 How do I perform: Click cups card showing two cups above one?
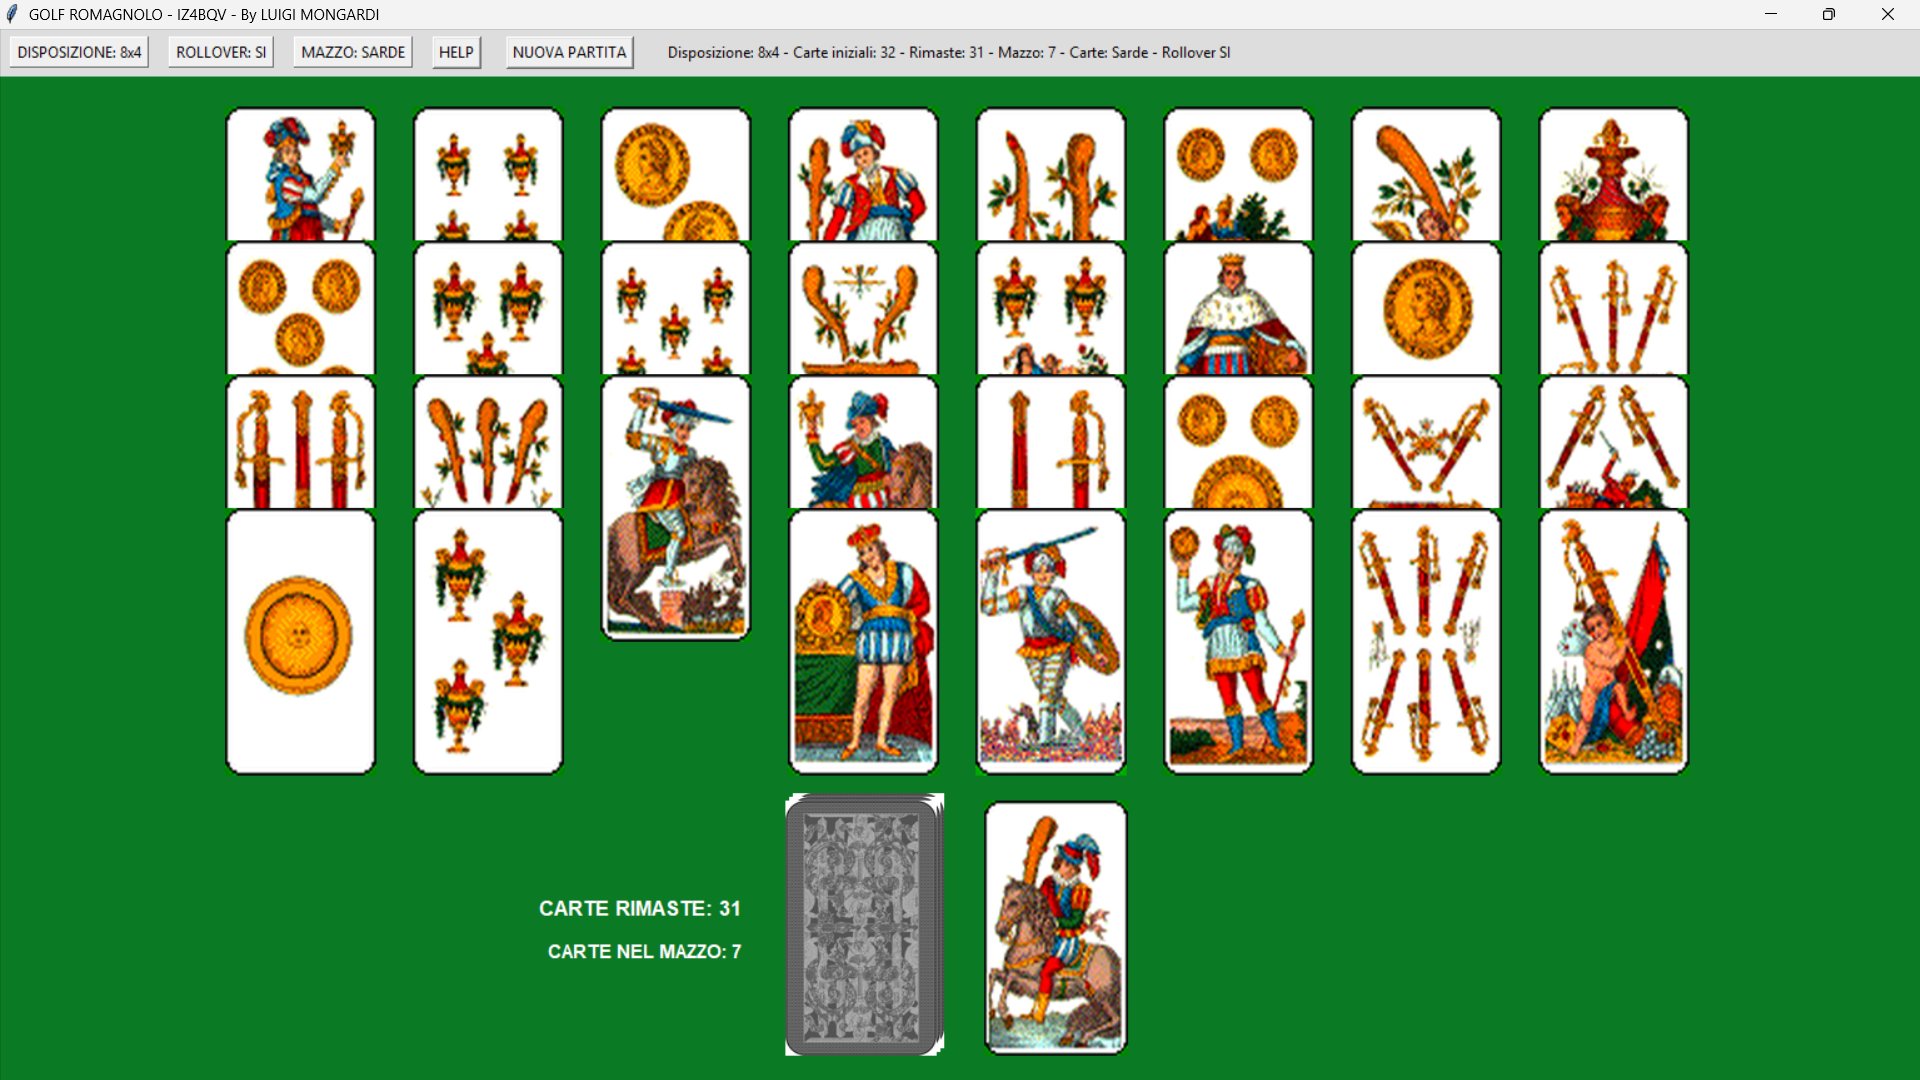tap(489, 309)
